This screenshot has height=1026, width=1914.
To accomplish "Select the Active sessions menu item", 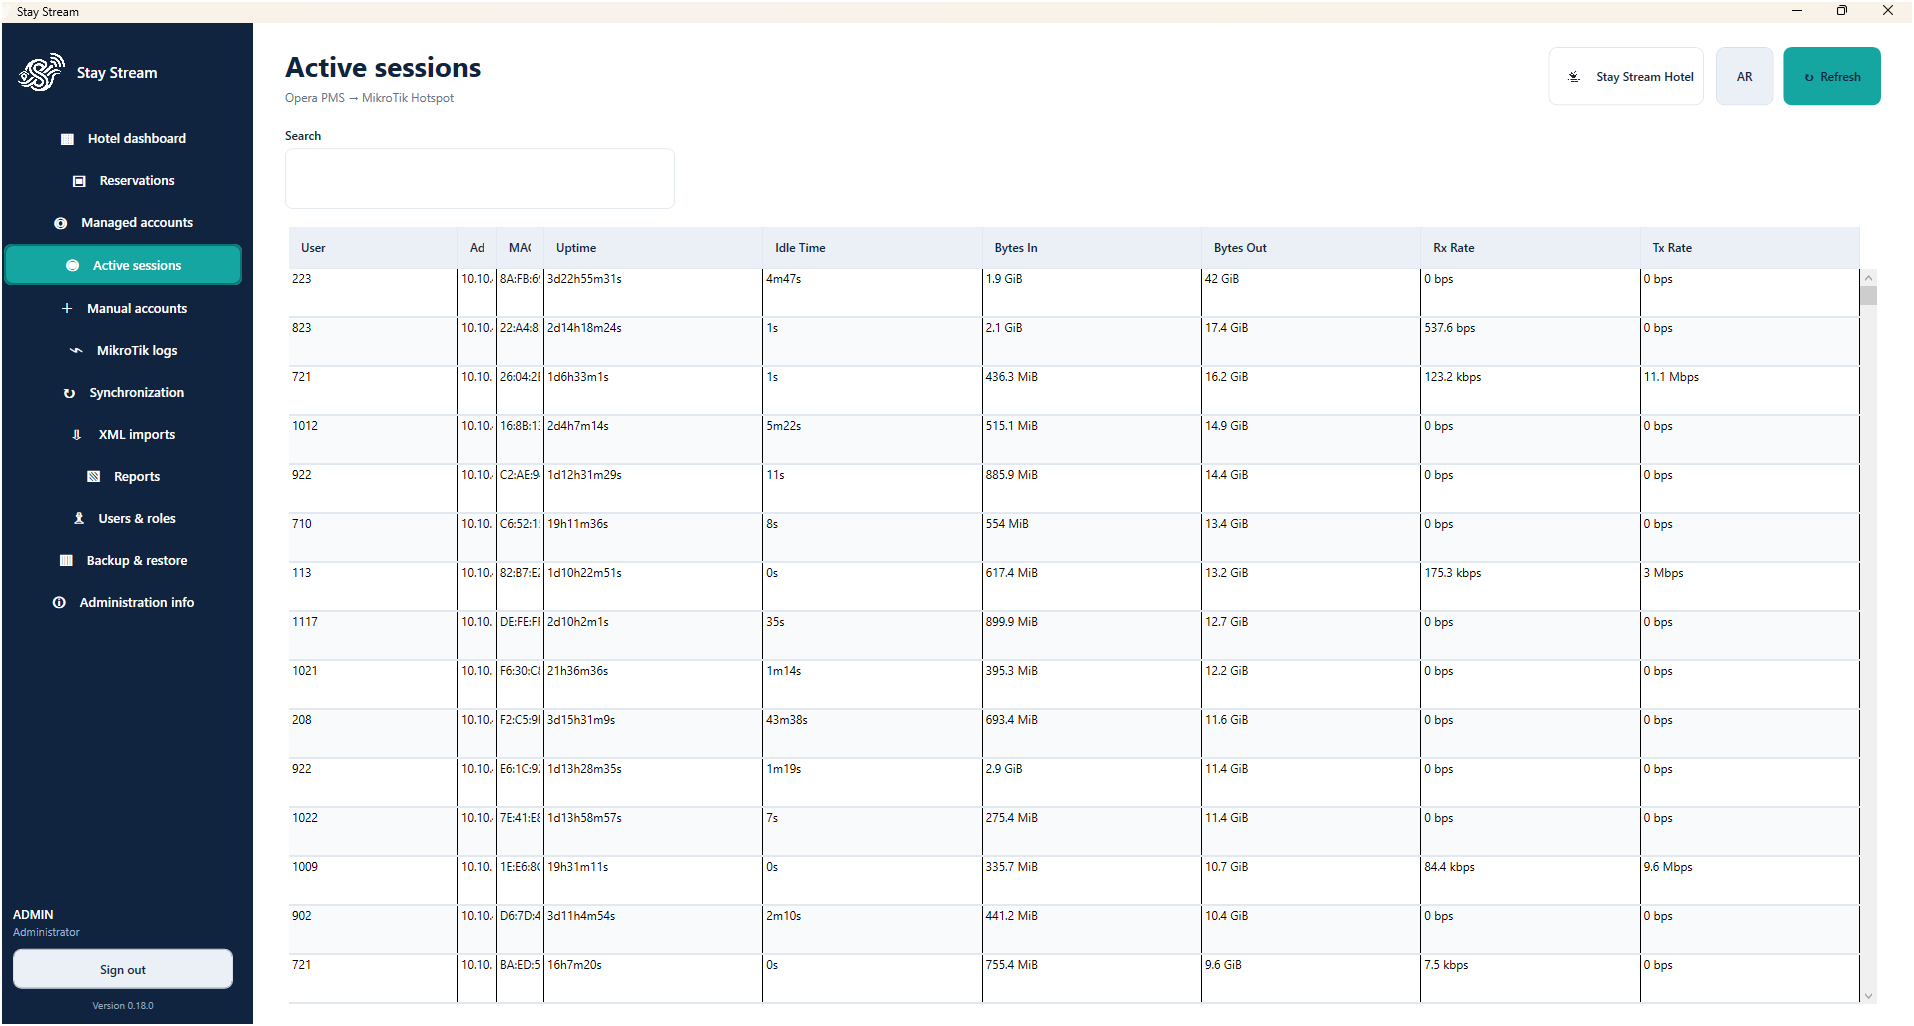I will 123,265.
